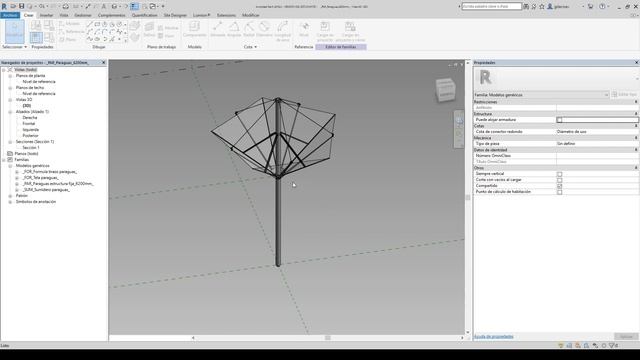This screenshot has width=640, height=360.
Task: Switch to the Vista ribbon tab
Action: pyautogui.click(x=64, y=15)
